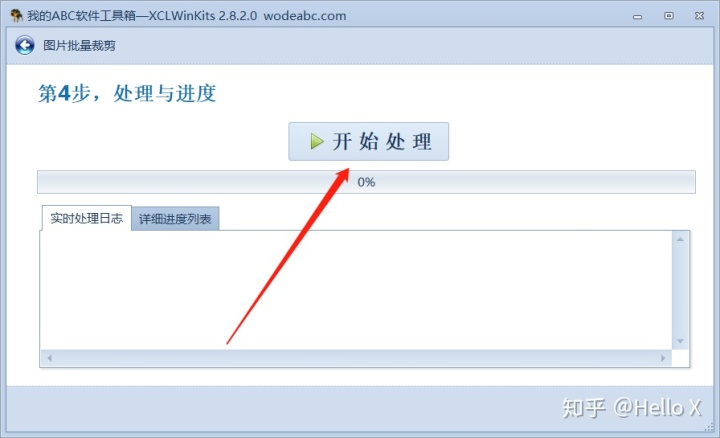Click the blue back arrow icon
This screenshot has height=438, width=720.
(24, 45)
